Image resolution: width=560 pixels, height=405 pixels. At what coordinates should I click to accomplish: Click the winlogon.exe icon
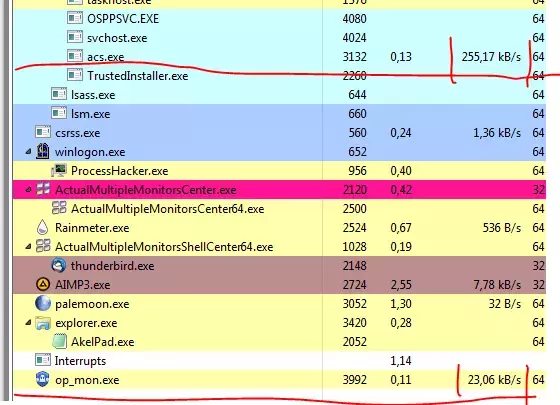click(x=43, y=151)
